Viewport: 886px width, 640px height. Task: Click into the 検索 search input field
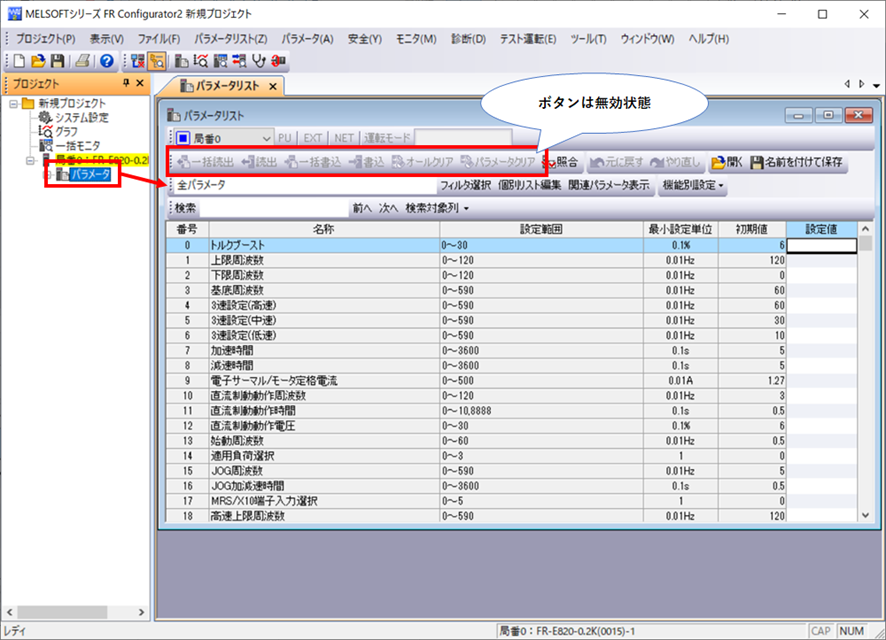tap(273, 208)
